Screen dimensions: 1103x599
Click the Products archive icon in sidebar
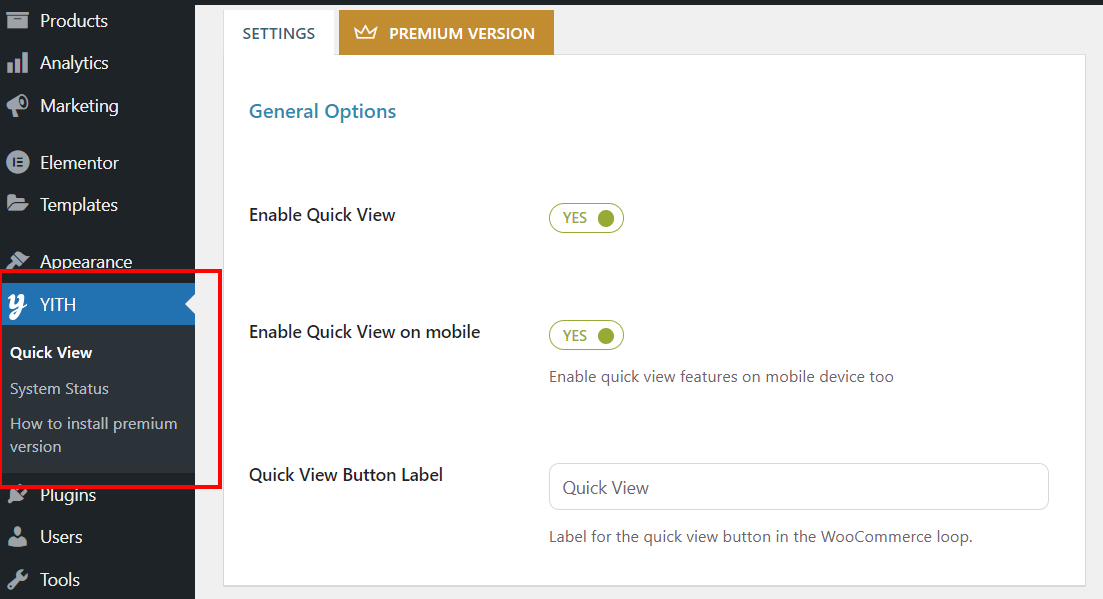tap(18, 20)
